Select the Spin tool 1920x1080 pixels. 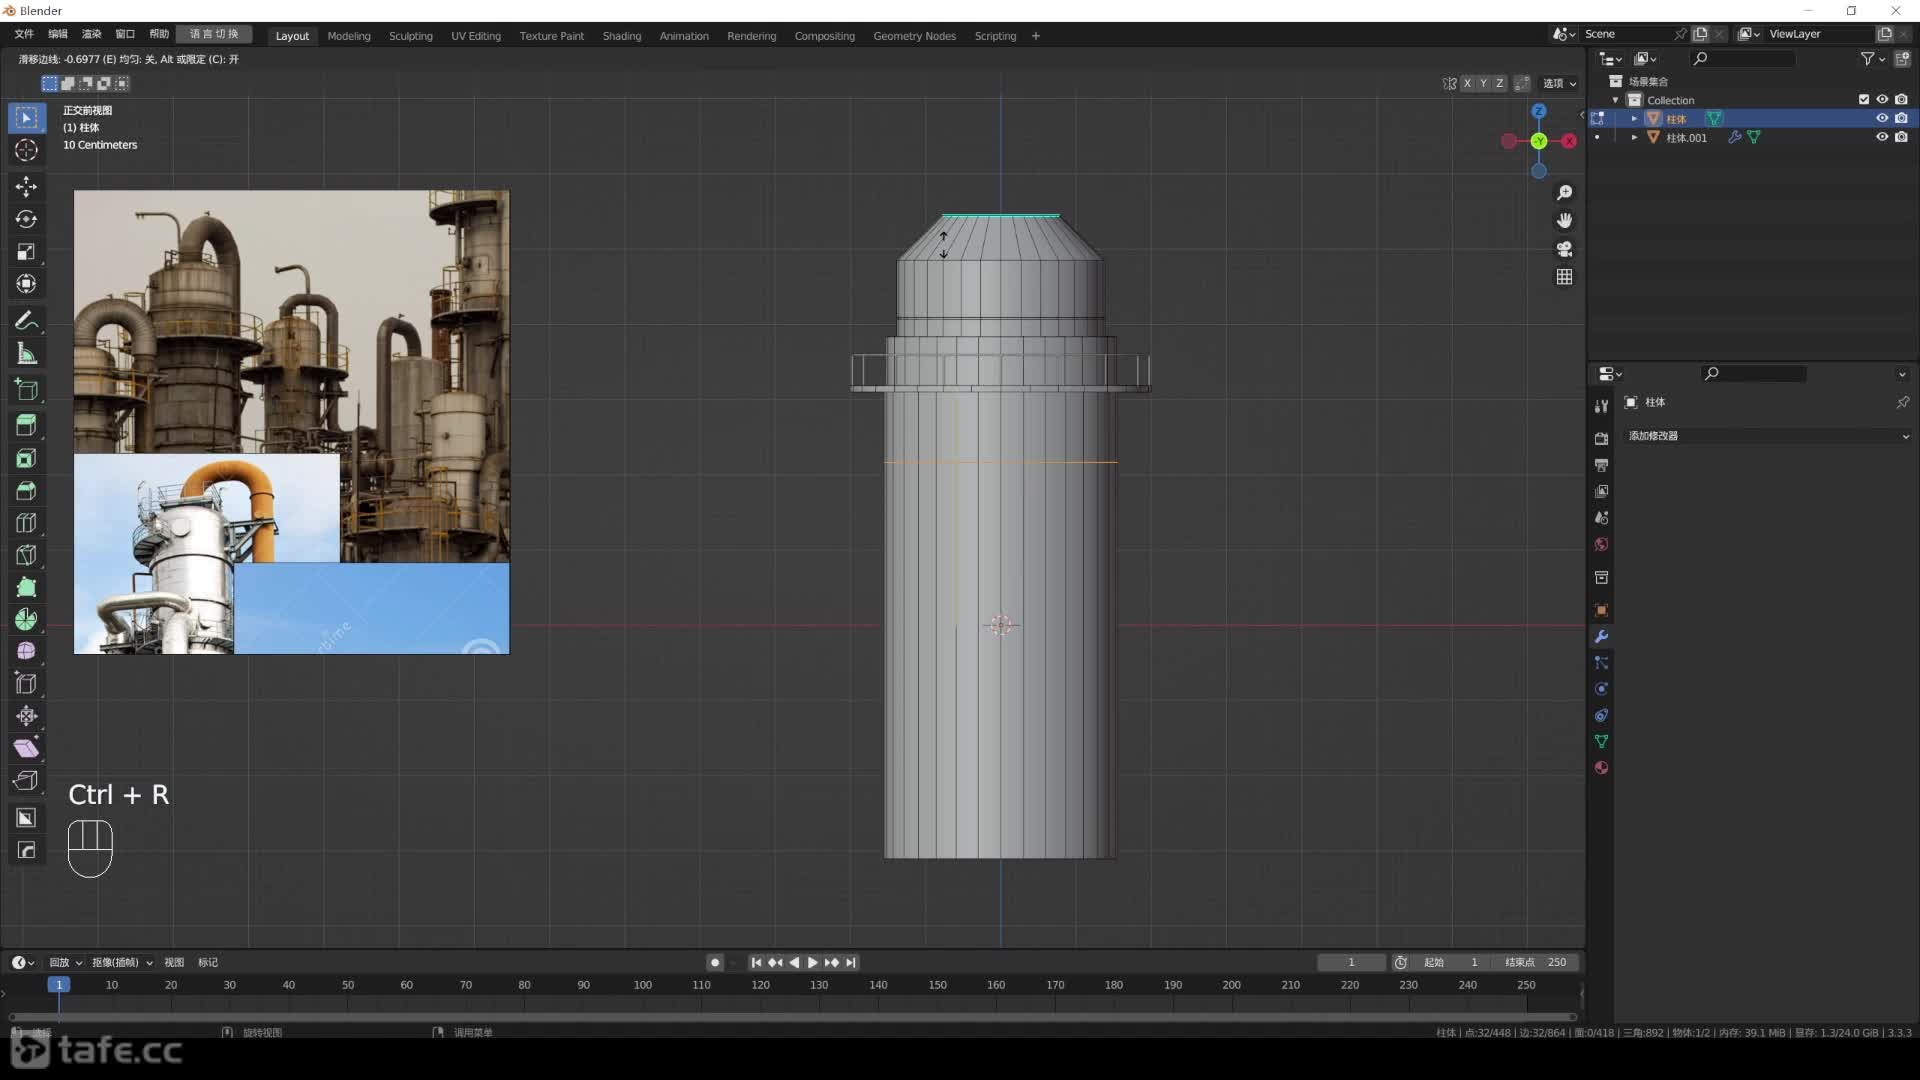pos(26,620)
